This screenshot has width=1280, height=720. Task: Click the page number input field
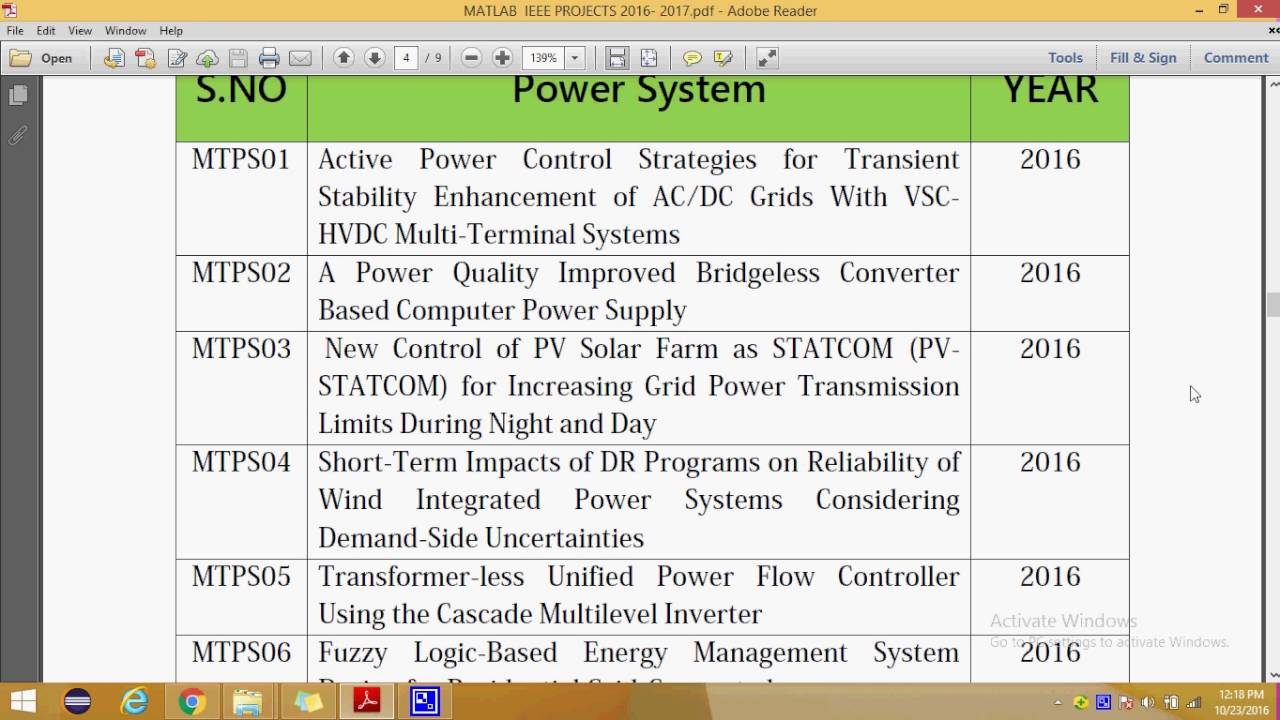pos(406,58)
